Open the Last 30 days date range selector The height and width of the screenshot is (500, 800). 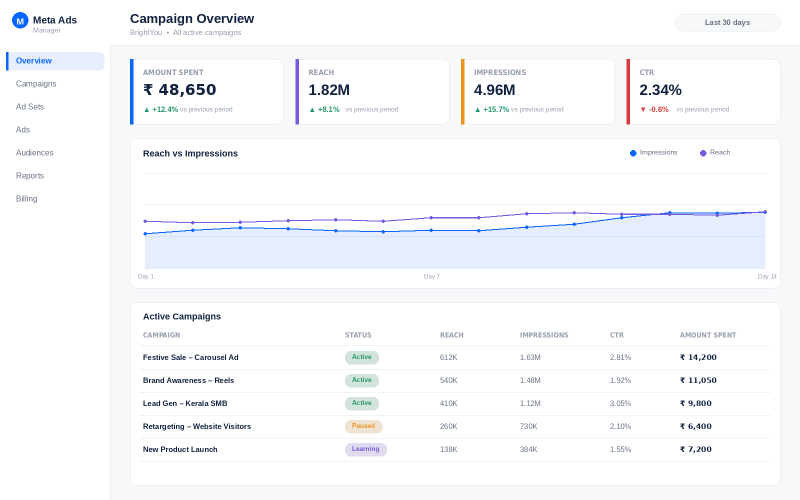(728, 22)
